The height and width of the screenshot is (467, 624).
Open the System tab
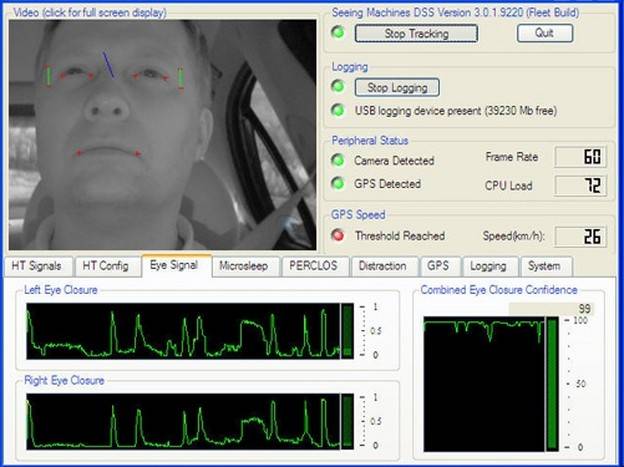point(544,266)
